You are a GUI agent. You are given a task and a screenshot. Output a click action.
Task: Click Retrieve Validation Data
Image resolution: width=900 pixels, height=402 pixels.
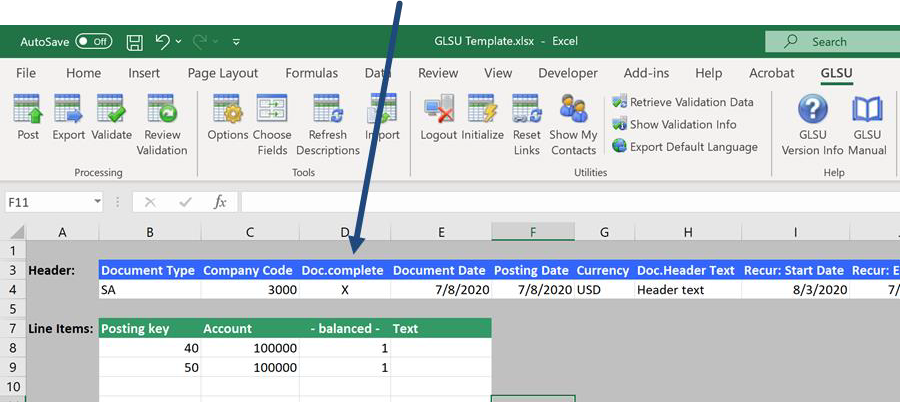pyautogui.click(x=682, y=102)
